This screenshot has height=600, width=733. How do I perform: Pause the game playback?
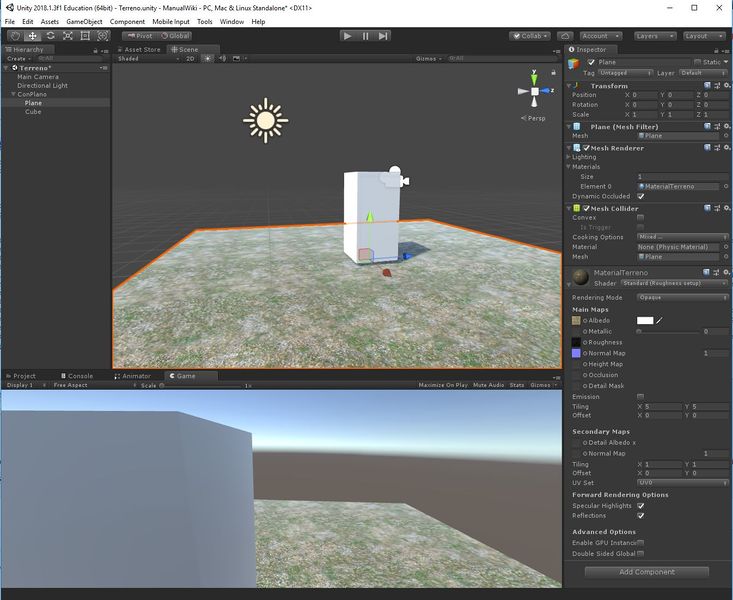[365, 36]
